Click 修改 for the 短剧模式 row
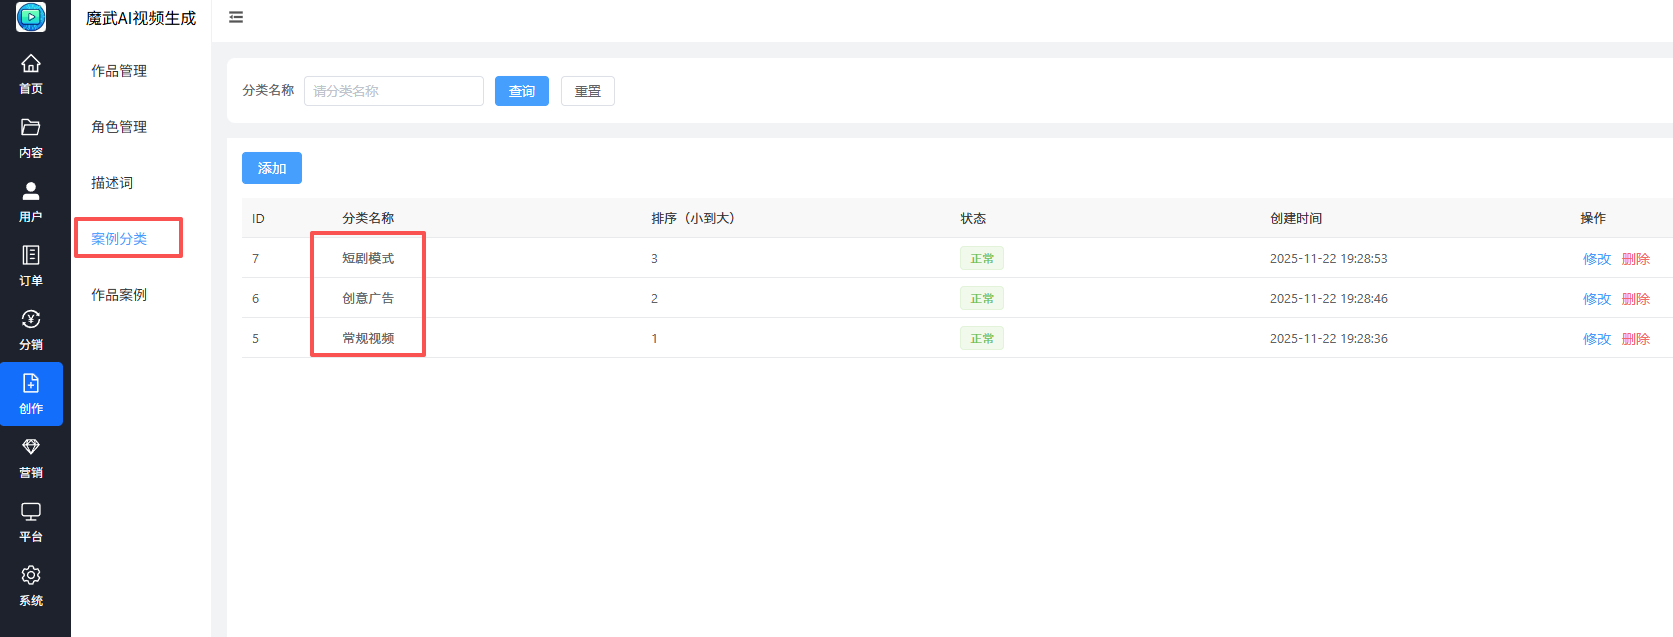 point(1597,259)
